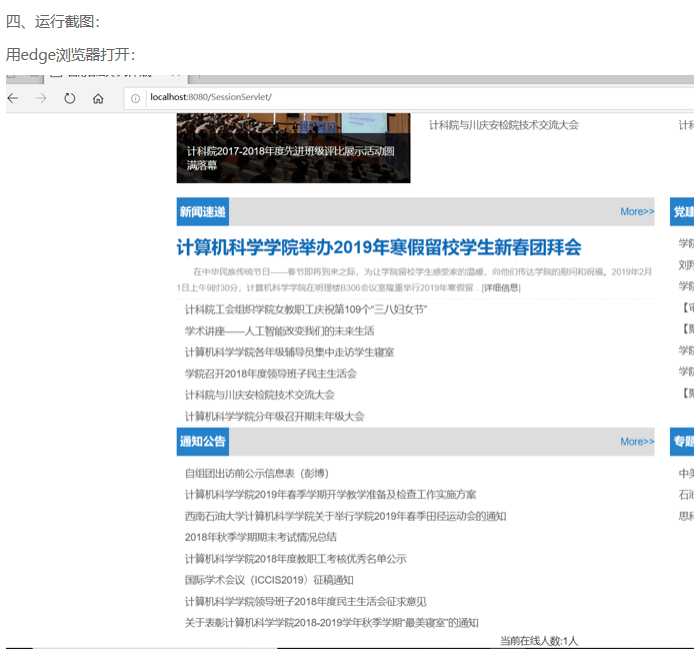Image resolution: width=696 pixels, height=658 pixels.
Task: Open 计算机科学学院2018年度教职工考核优秀名单公示
Action: coord(296,559)
